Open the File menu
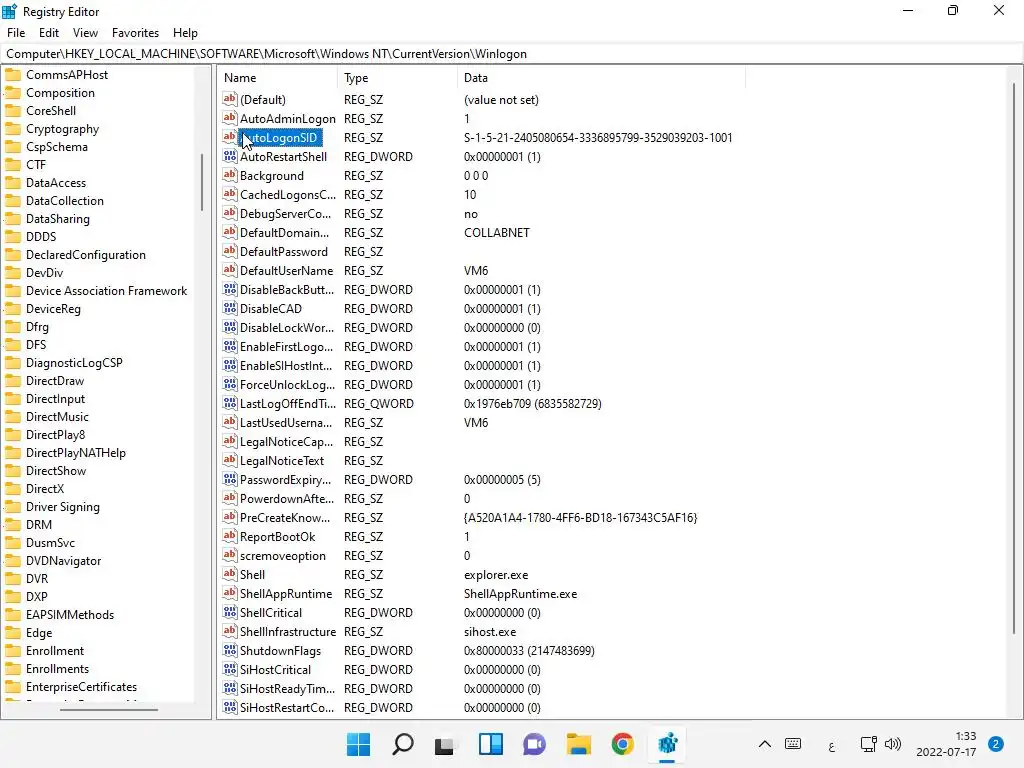 pos(16,33)
